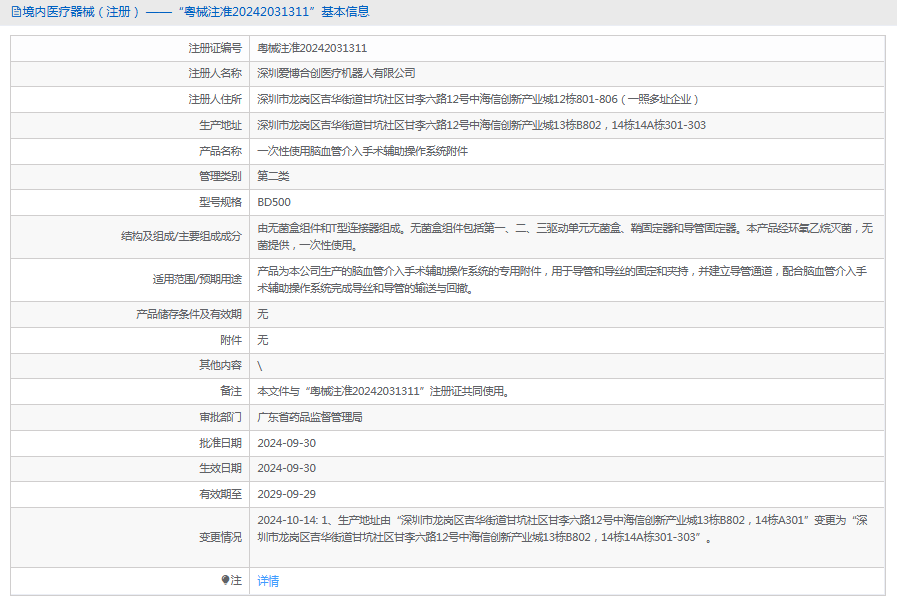Click the 结构及组成/主要组成成分 label
Viewport: 897px width, 604px height.
(x=181, y=236)
